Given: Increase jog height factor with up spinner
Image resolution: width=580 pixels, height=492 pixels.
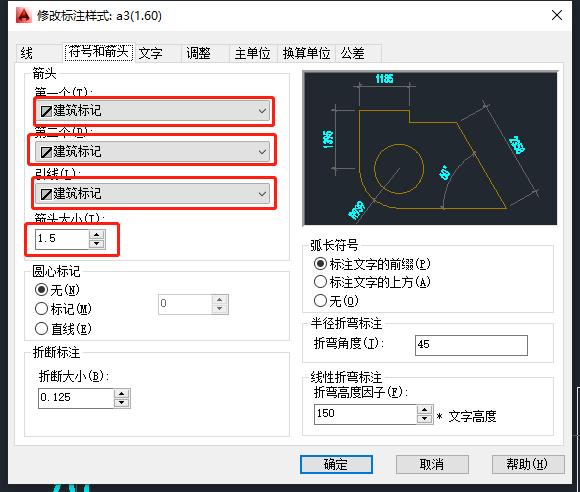Looking at the screenshot, I should coord(425,410).
